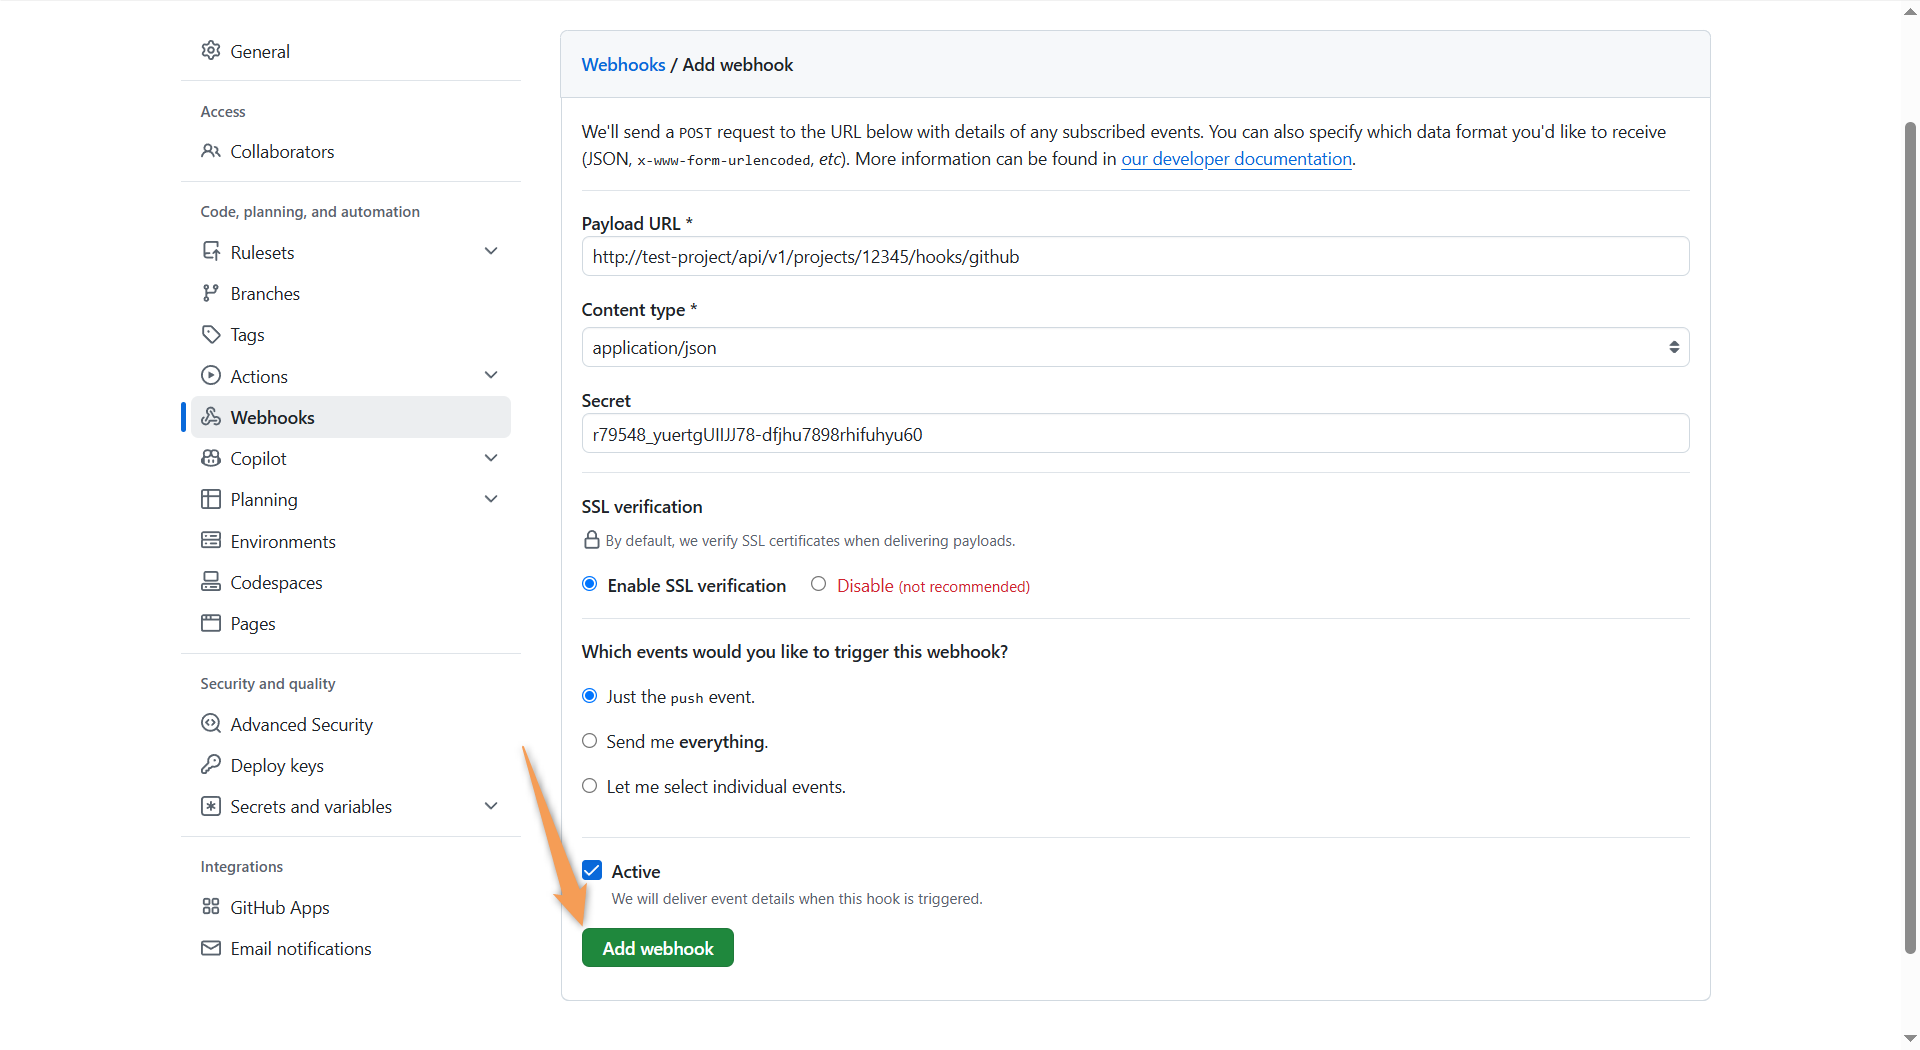The image size is (1920, 1050).
Task: Open our developer documentation link
Action: pyautogui.click(x=1236, y=159)
